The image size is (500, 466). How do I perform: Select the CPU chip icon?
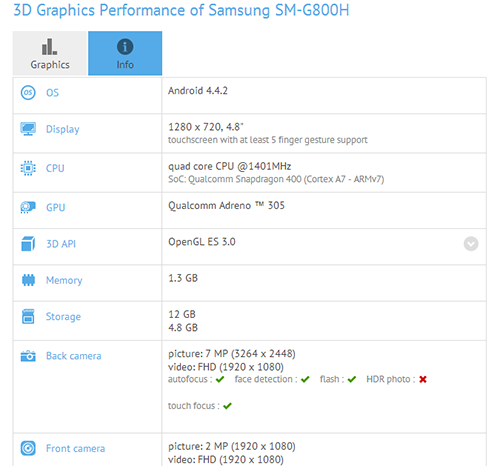pos(28,168)
